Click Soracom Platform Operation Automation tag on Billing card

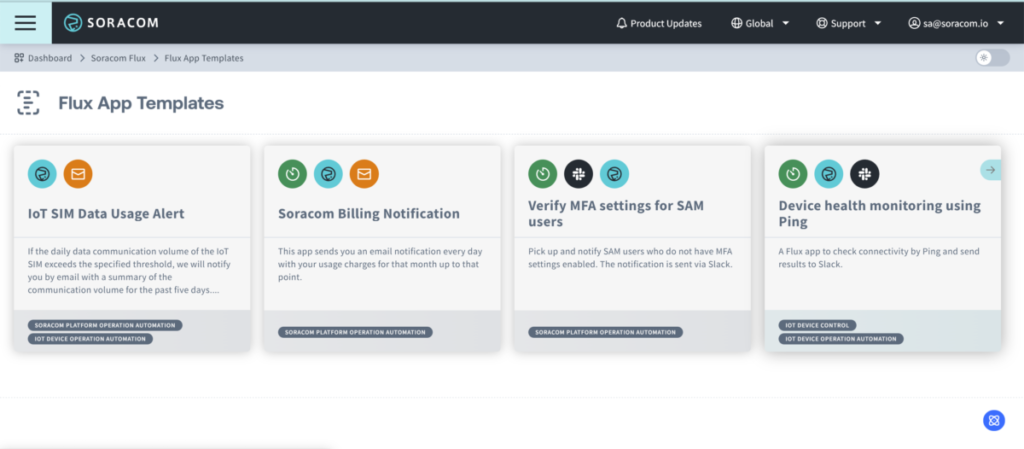355,332
